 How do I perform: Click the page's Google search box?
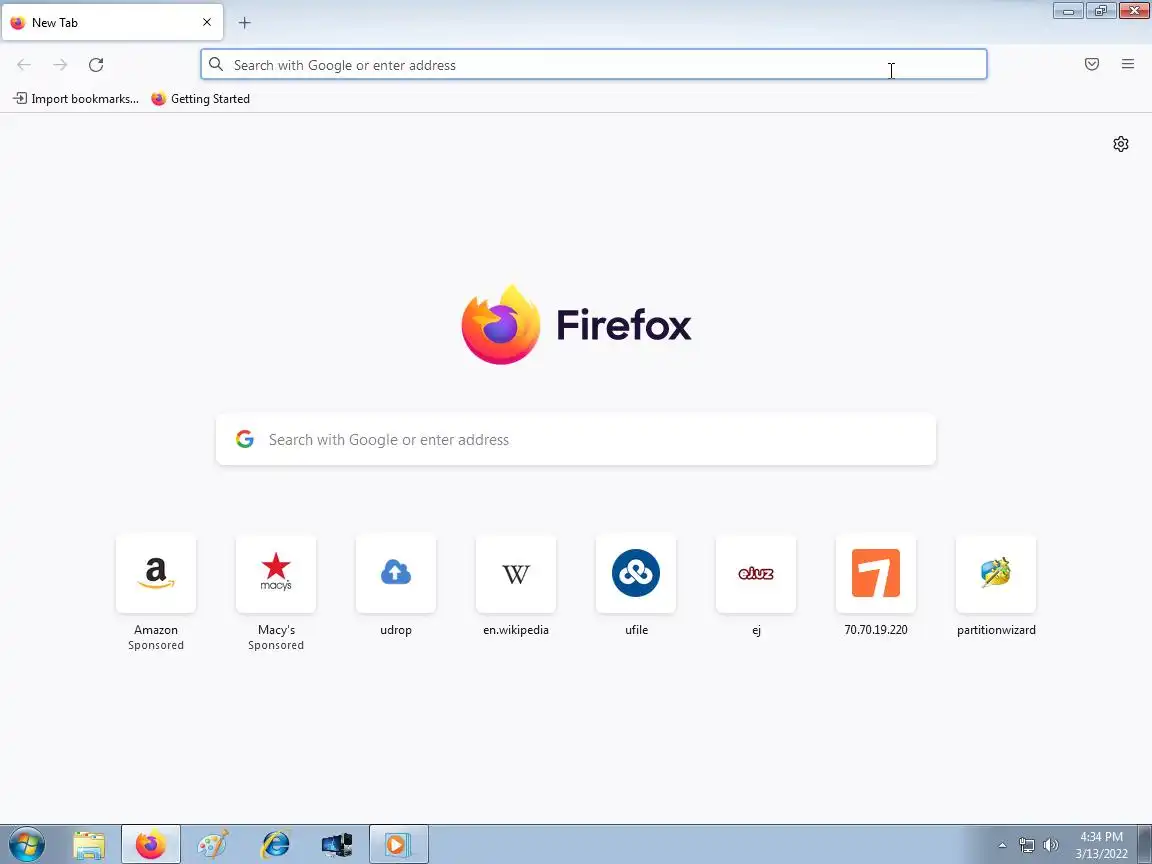(576, 439)
